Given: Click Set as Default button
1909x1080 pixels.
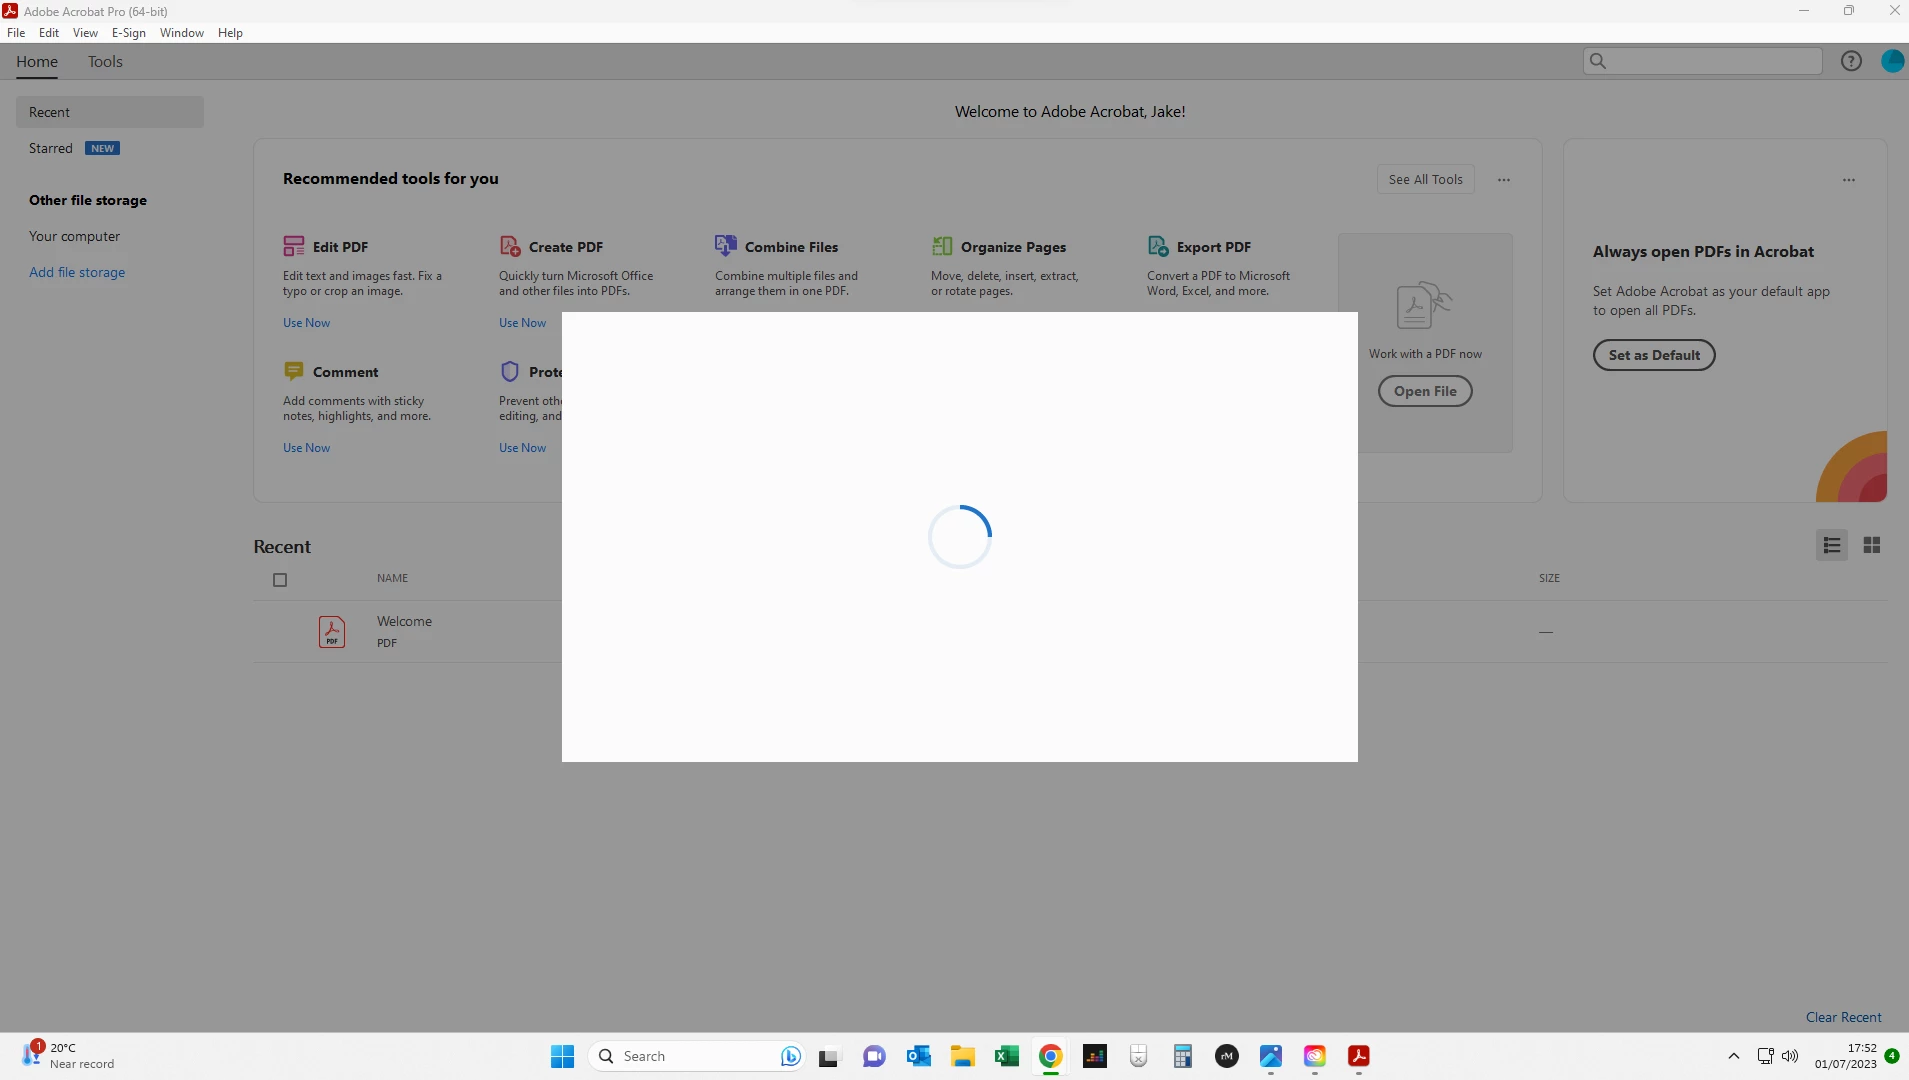Looking at the screenshot, I should (1654, 355).
